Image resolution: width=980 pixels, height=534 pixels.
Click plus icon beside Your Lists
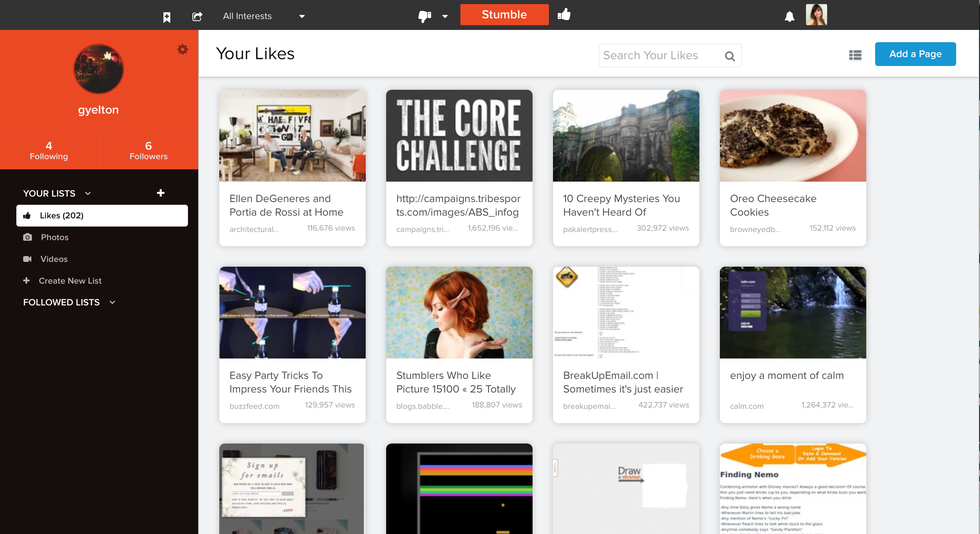(x=161, y=193)
